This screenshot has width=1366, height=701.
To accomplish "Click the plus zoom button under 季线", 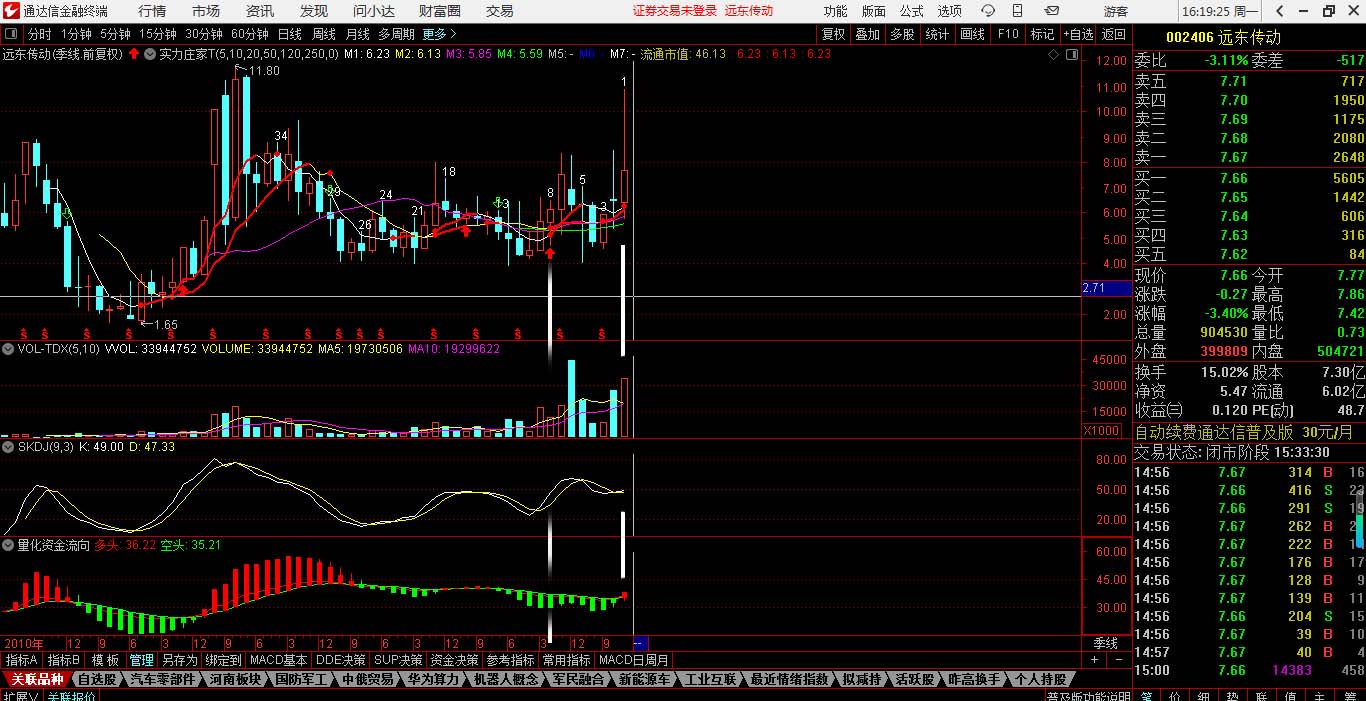I will click(x=1094, y=660).
